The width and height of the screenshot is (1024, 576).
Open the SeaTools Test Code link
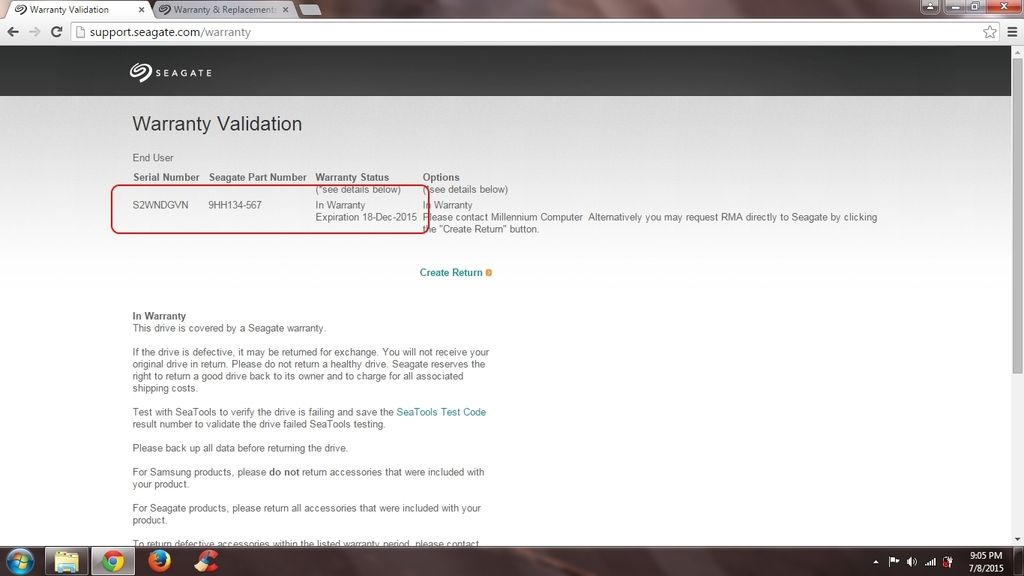(x=441, y=412)
